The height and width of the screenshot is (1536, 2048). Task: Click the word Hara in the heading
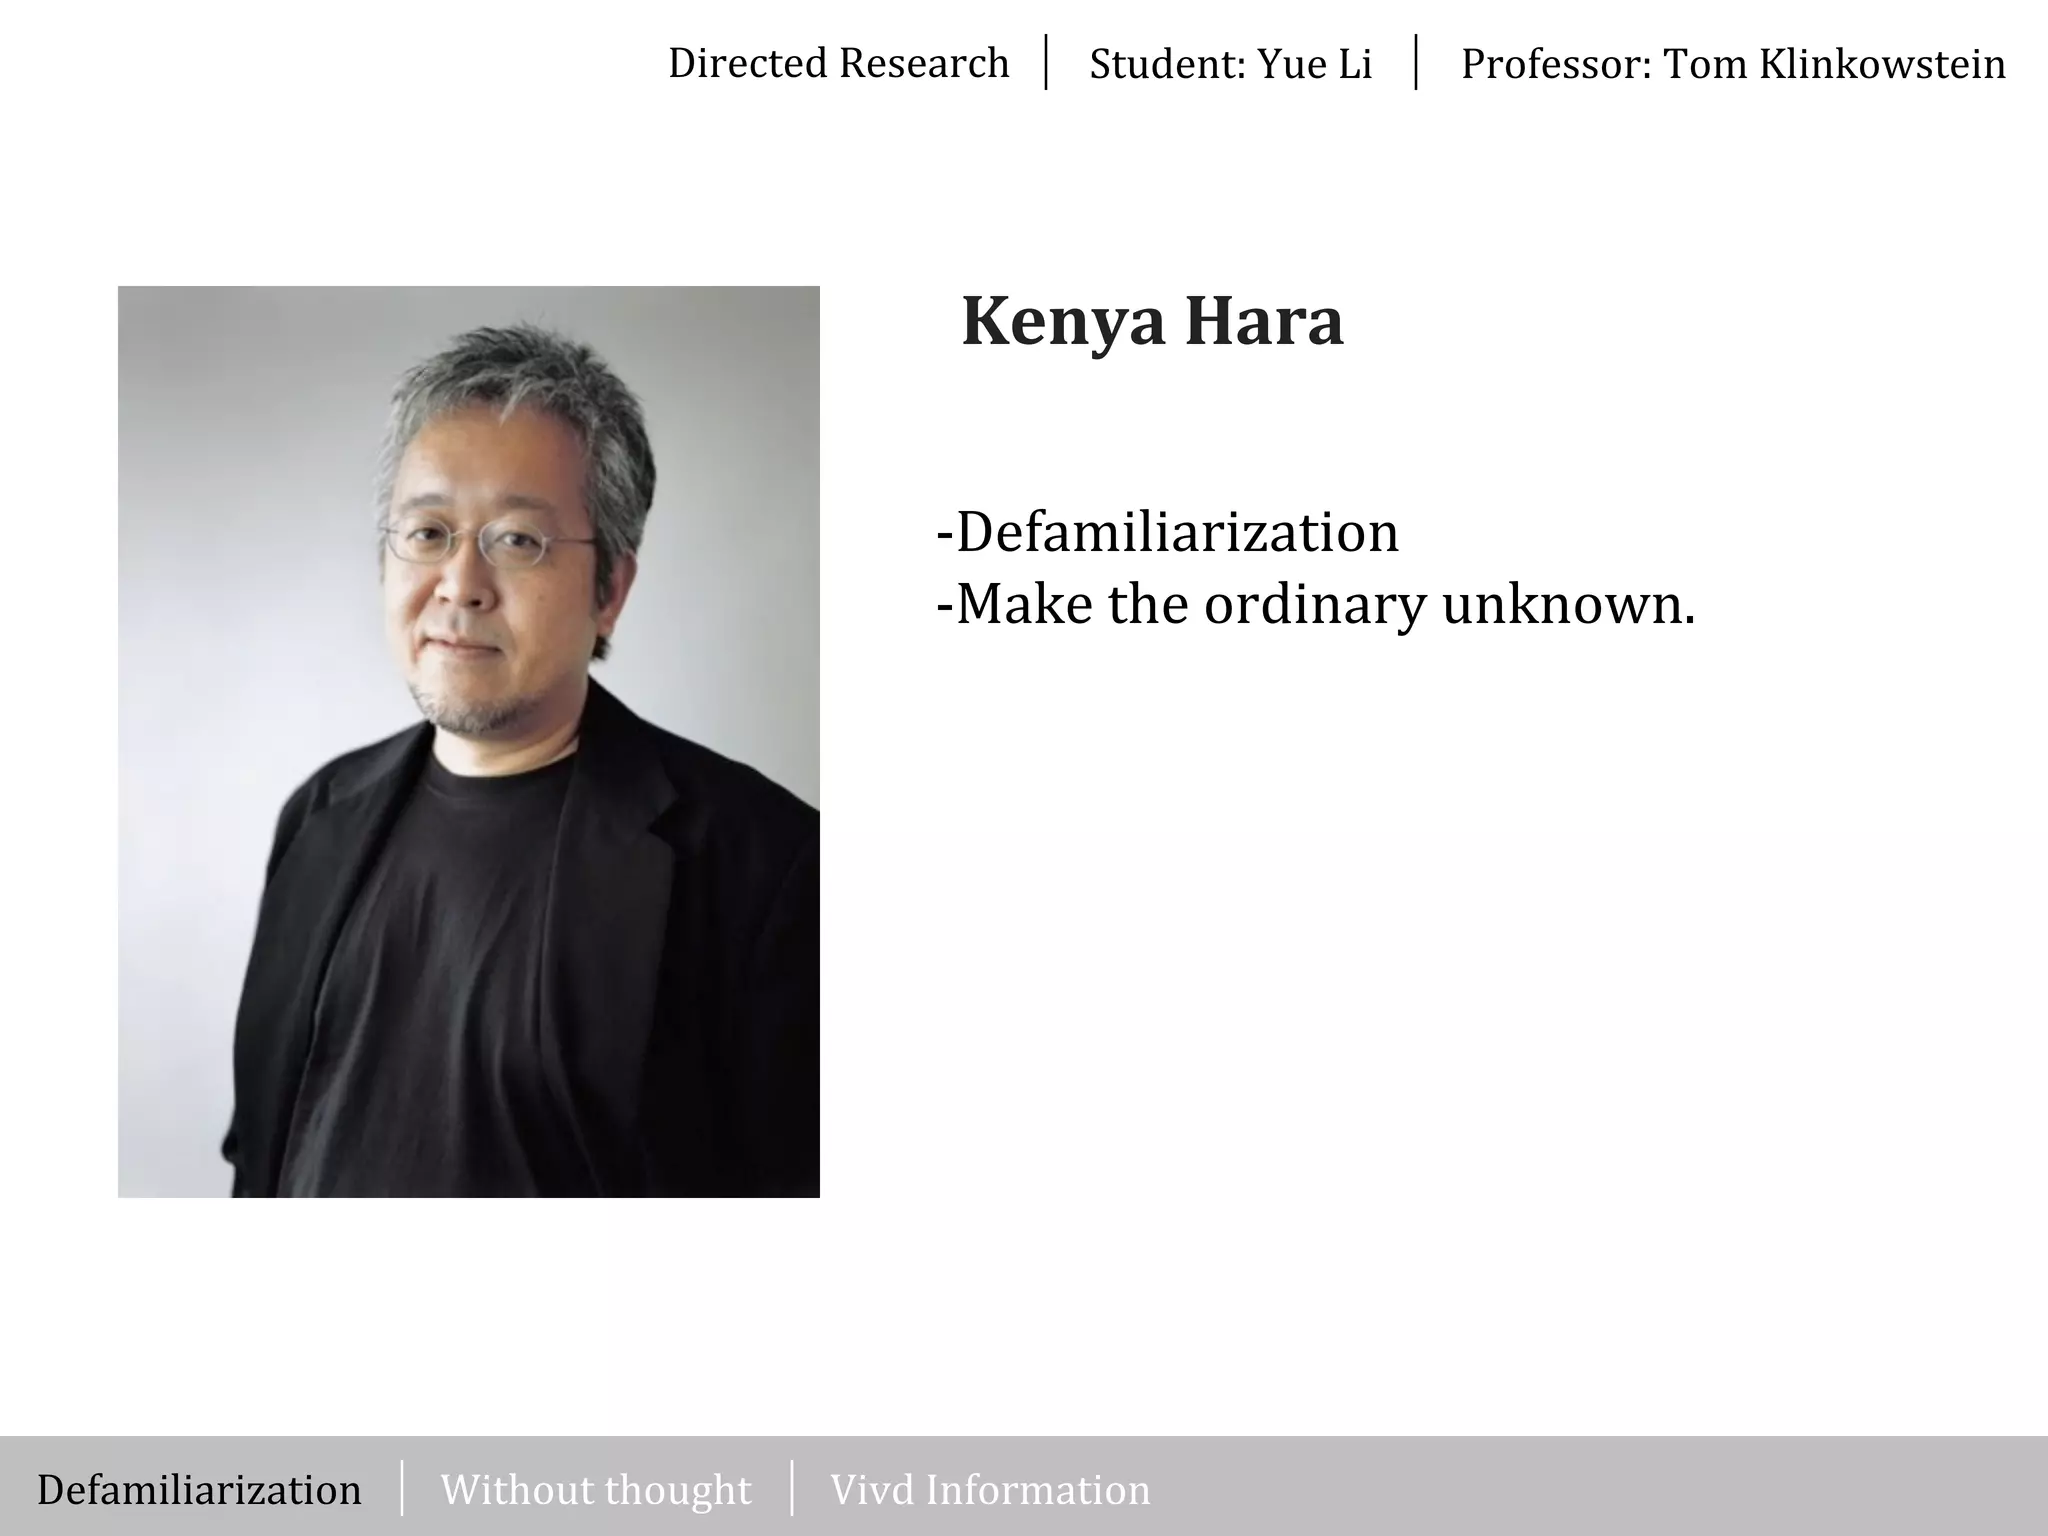[1264, 321]
